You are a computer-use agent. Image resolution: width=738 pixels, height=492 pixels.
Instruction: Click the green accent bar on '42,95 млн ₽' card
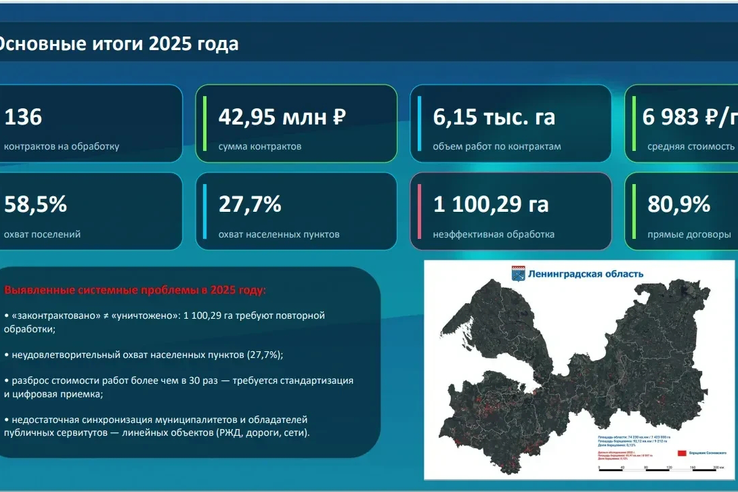(x=203, y=124)
